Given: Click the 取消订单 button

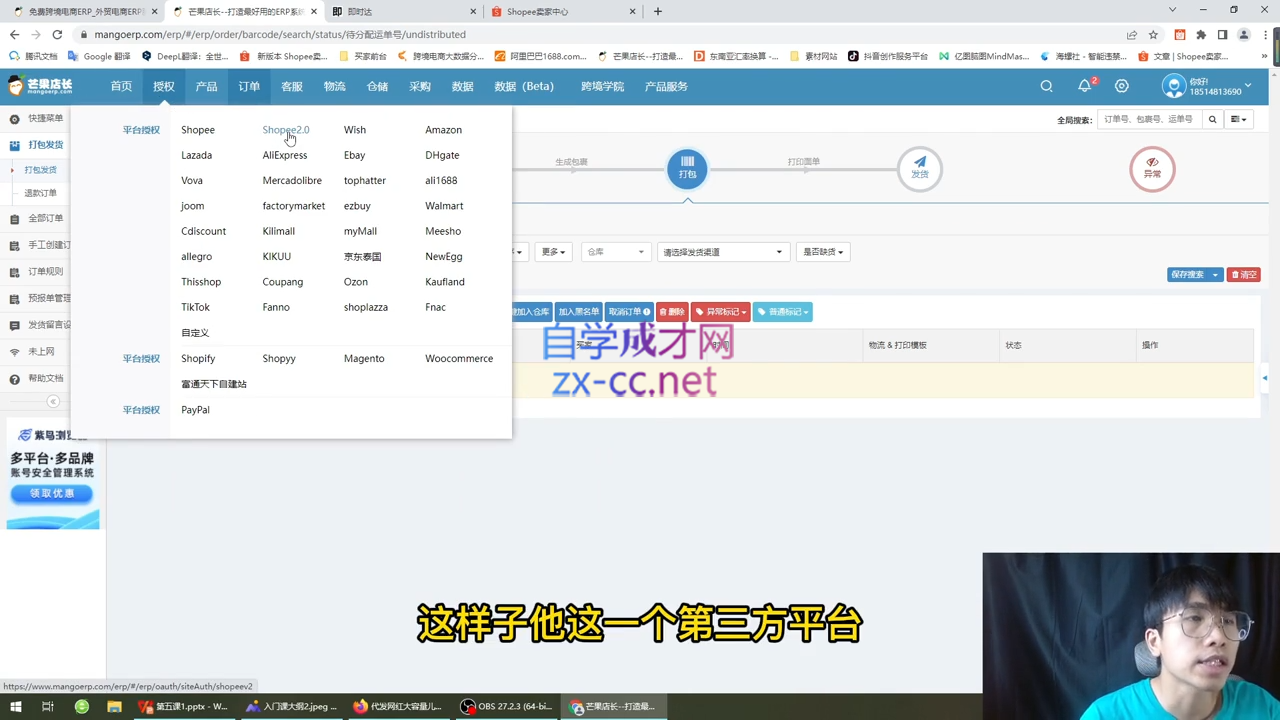Looking at the screenshot, I should coord(629,312).
